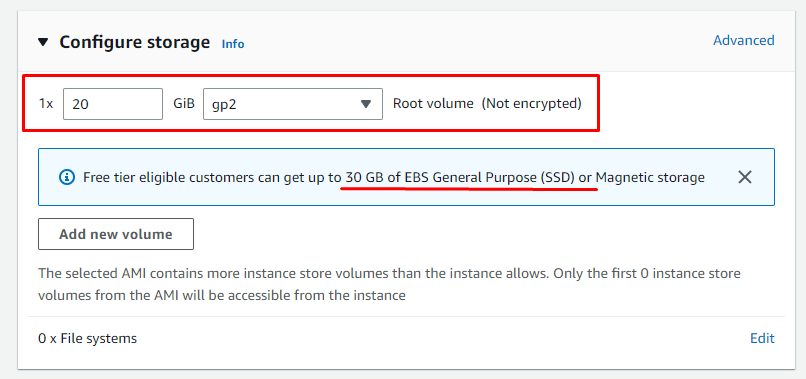Select the Root volume label
The height and width of the screenshot is (379, 806).
click(433, 103)
